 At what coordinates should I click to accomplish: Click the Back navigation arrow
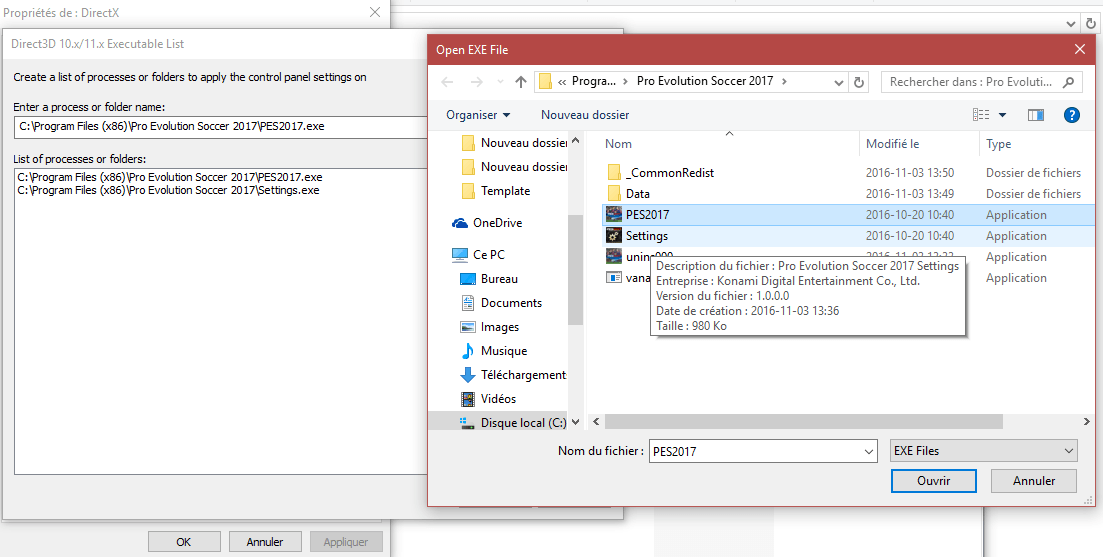click(x=447, y=82)
